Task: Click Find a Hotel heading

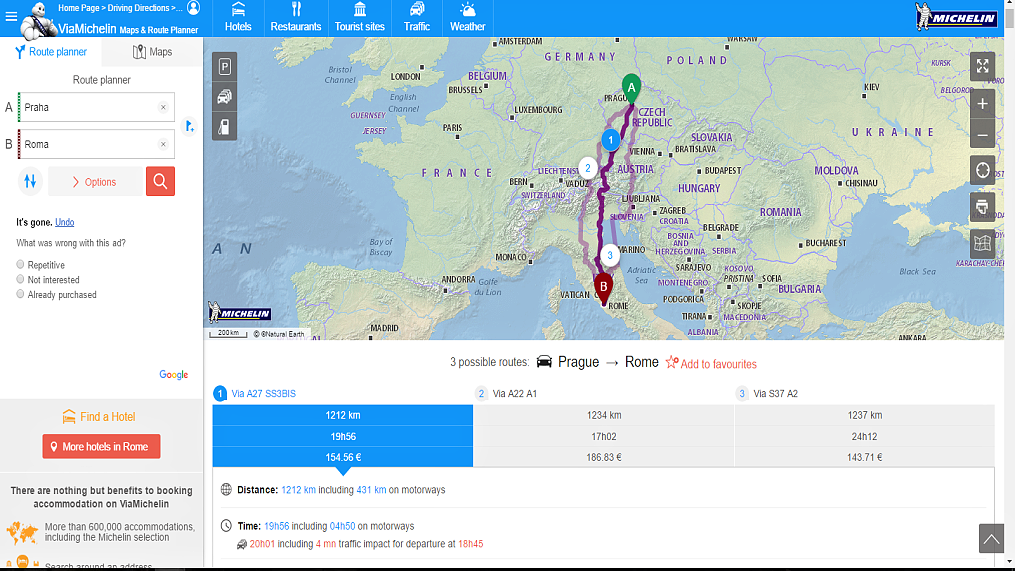Action: pyautogui.click(x=99, y=417)
